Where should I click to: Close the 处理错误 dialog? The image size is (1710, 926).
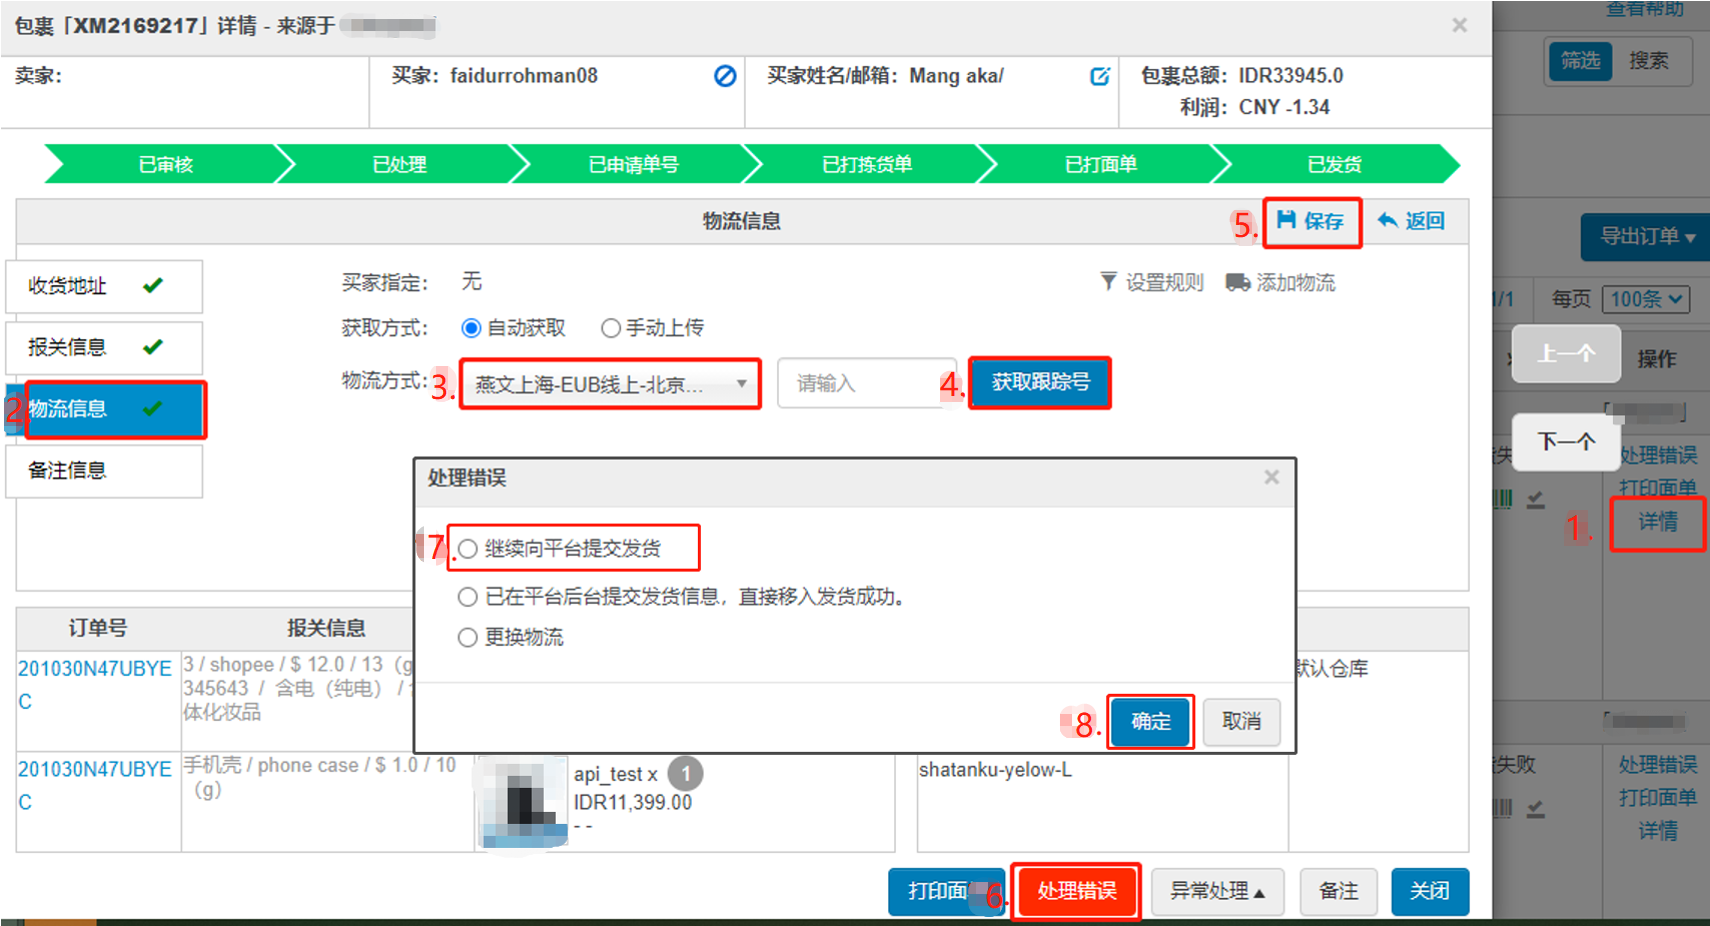(x=1271, y=477)
